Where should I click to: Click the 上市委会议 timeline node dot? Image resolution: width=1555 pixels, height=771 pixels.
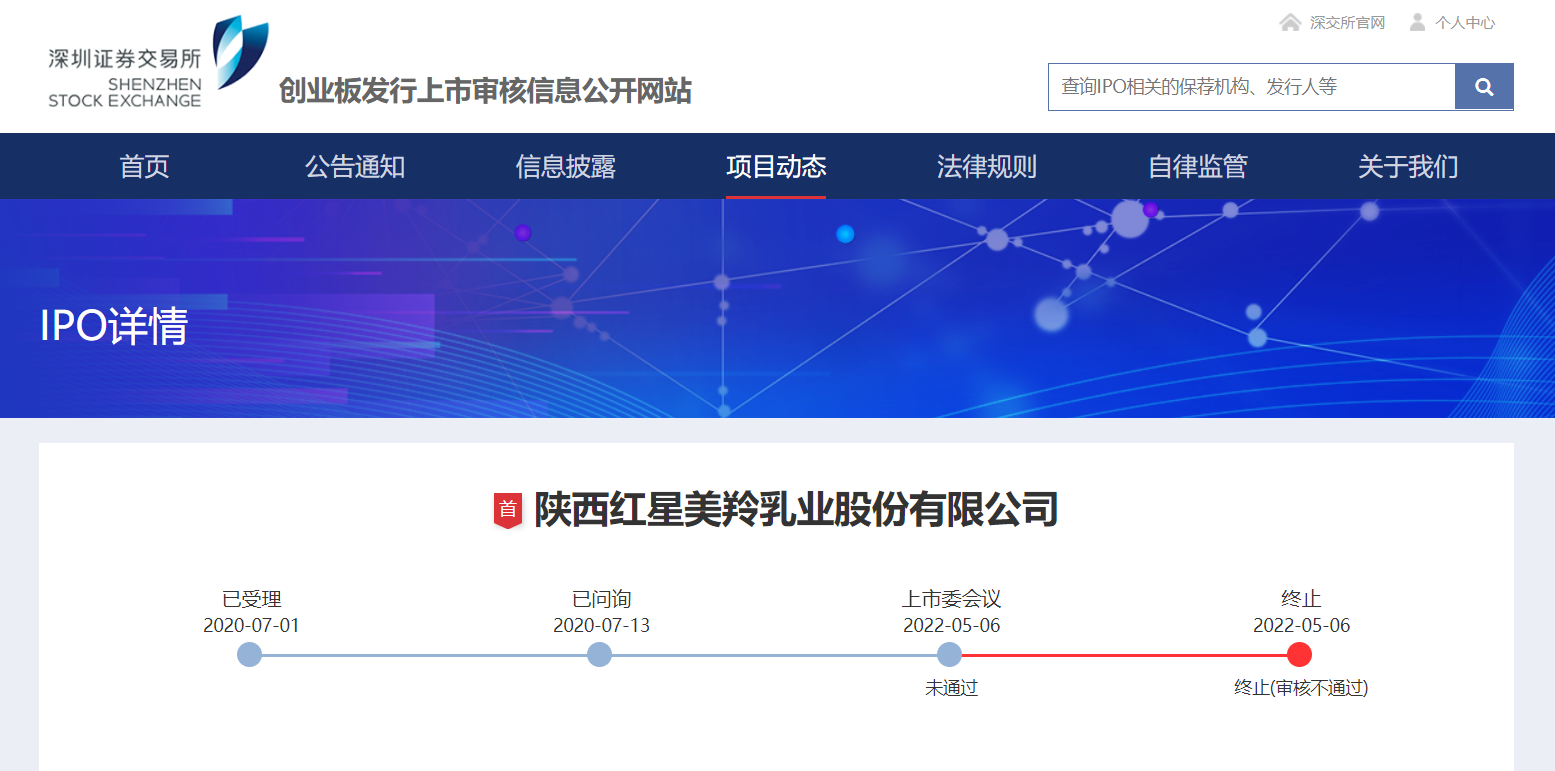(x=949, y=655)
